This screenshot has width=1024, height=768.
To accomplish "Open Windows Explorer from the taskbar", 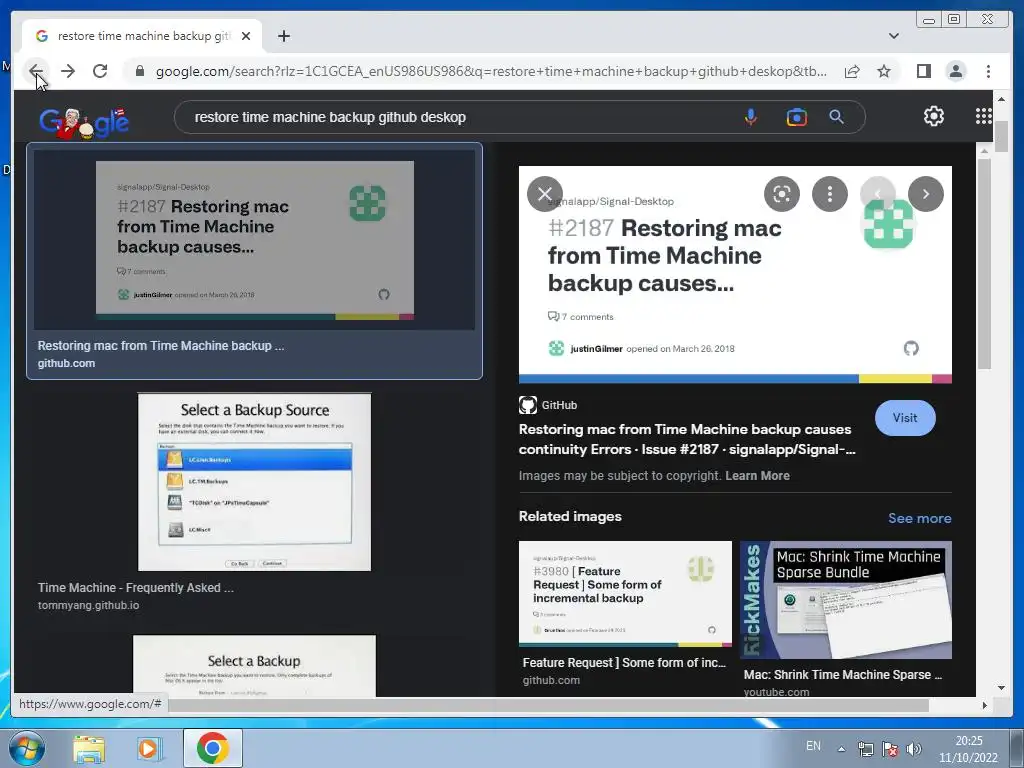I will click(89, 748).
